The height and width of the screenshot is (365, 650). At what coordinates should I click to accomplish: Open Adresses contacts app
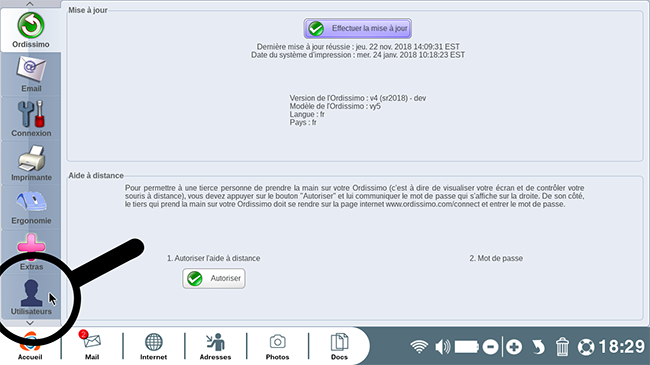pyautogui.click(x=215, y=346)
